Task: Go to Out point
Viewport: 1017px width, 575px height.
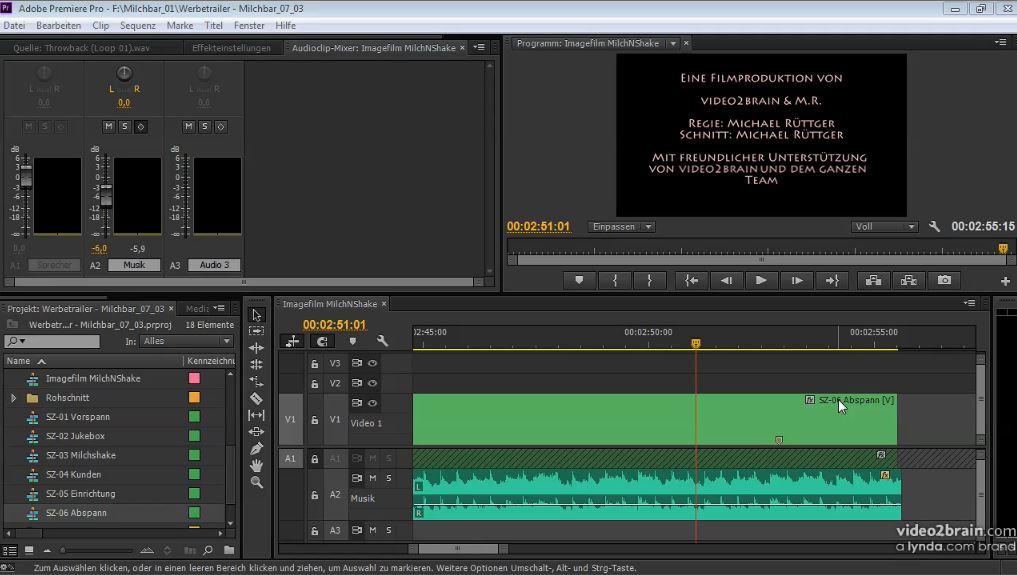Action: tap(832, 280)
